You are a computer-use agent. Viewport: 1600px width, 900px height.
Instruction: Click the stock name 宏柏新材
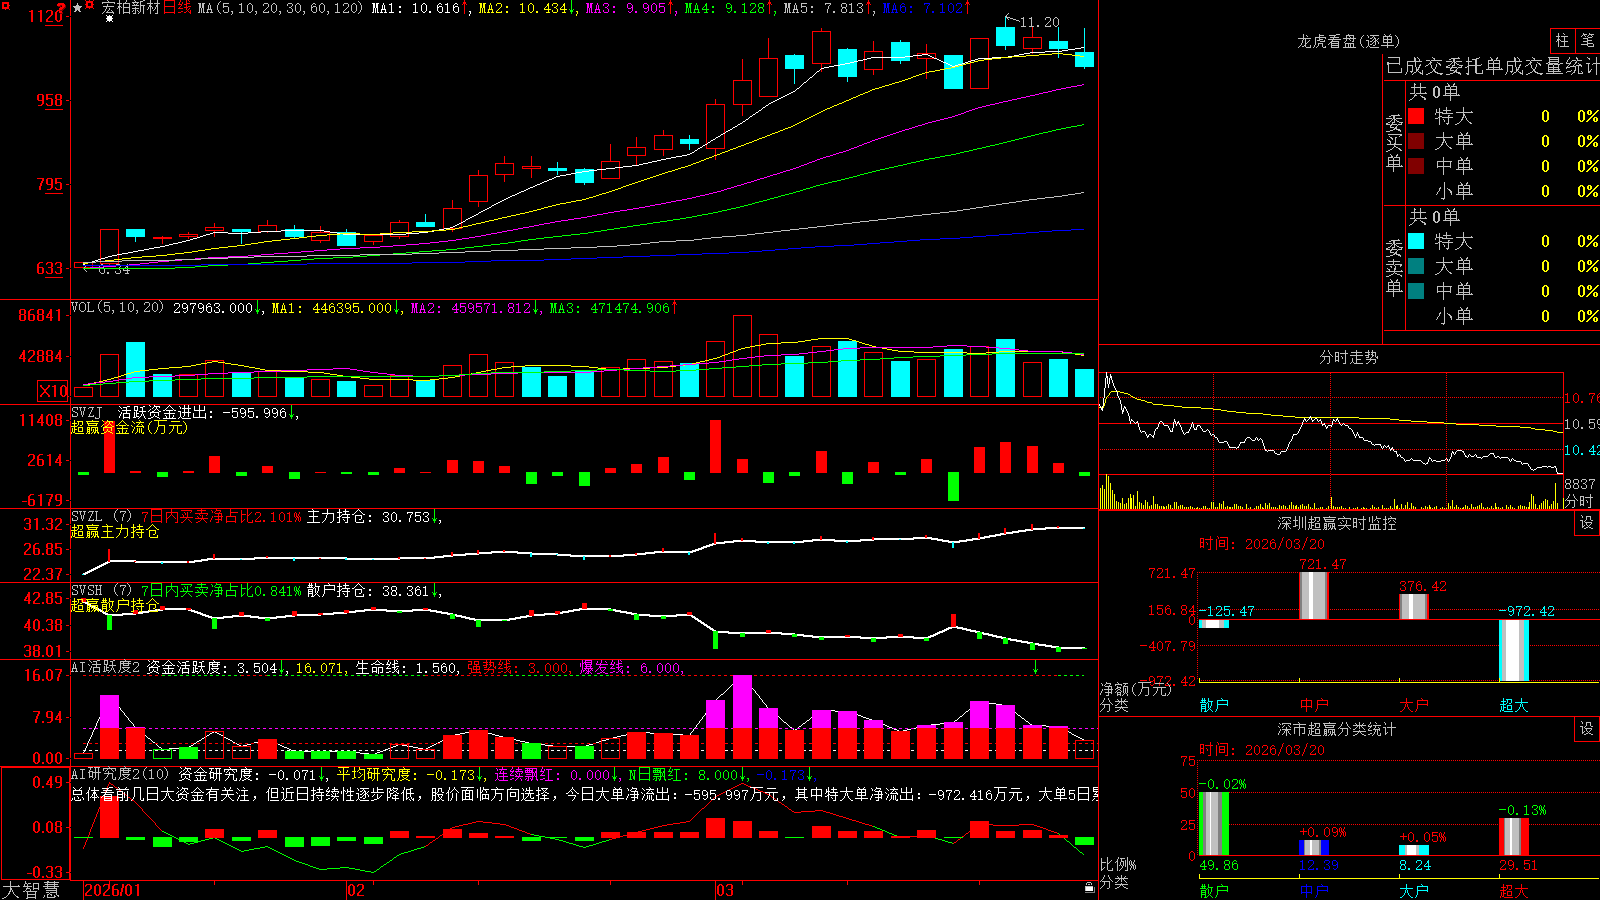tap(130, 8)
